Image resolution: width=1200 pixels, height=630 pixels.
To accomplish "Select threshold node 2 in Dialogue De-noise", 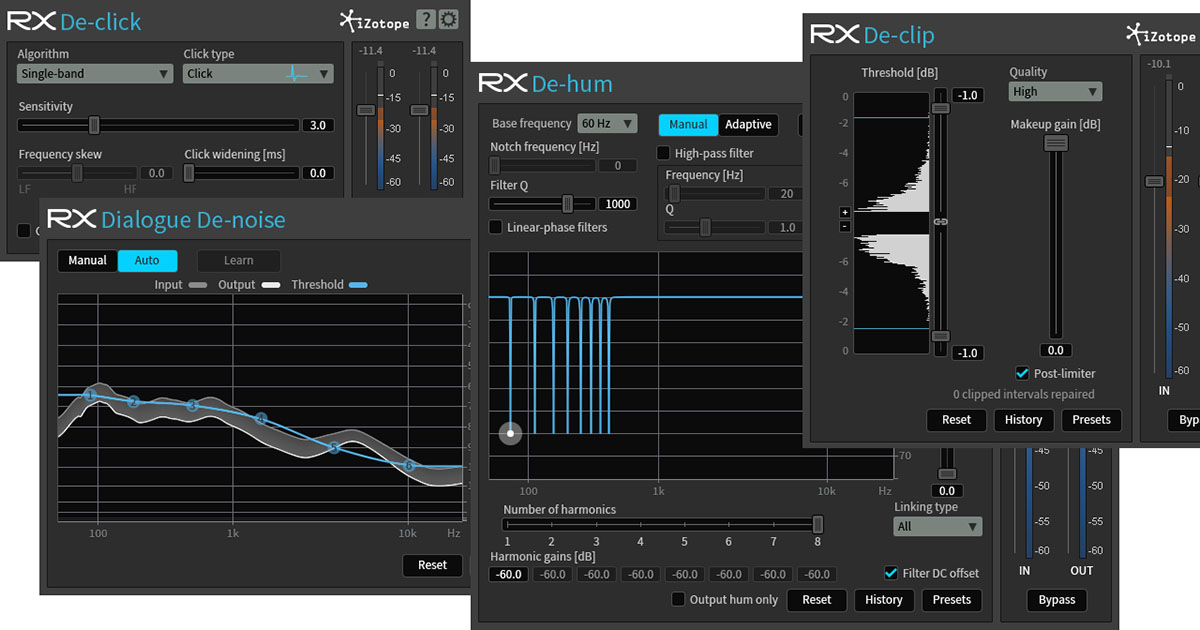I will [x=133, y=401].
